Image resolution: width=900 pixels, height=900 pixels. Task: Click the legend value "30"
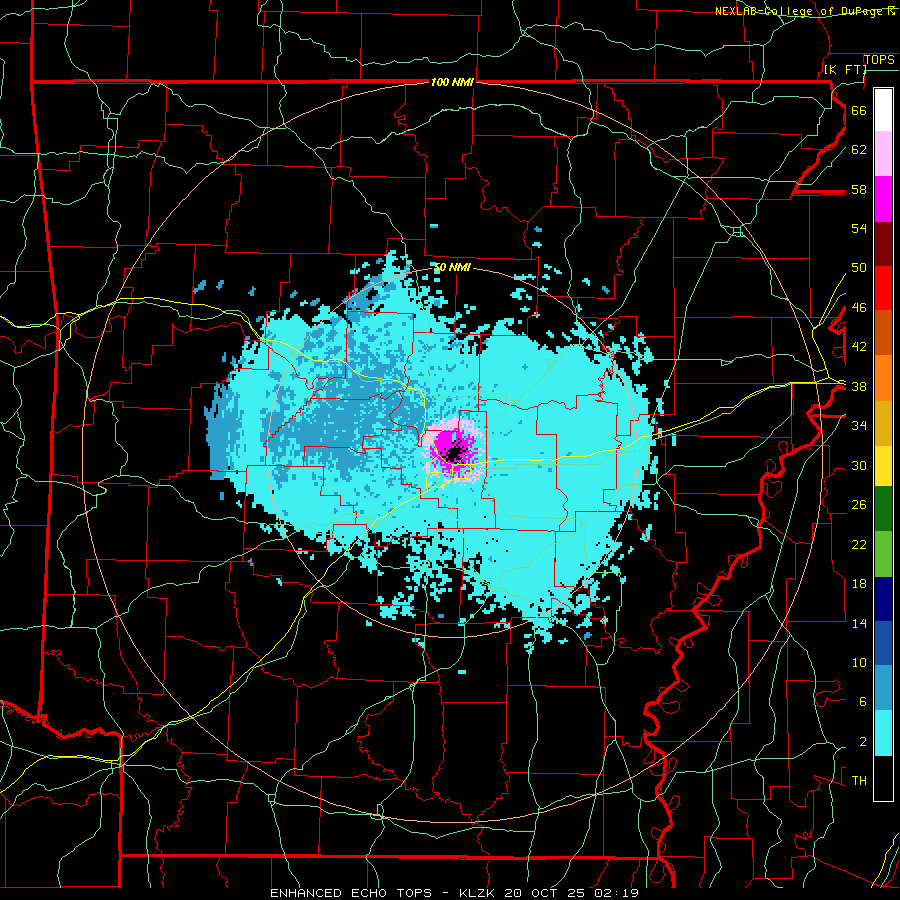859,465
